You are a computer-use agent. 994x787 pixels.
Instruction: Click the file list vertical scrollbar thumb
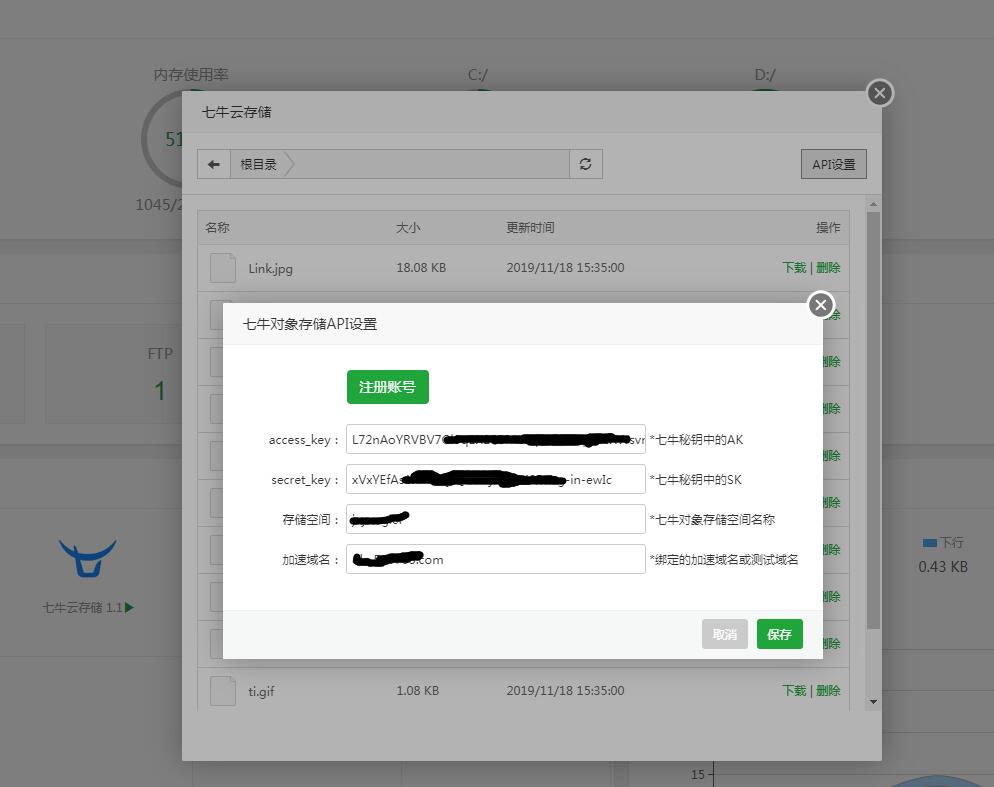point(874,420)
